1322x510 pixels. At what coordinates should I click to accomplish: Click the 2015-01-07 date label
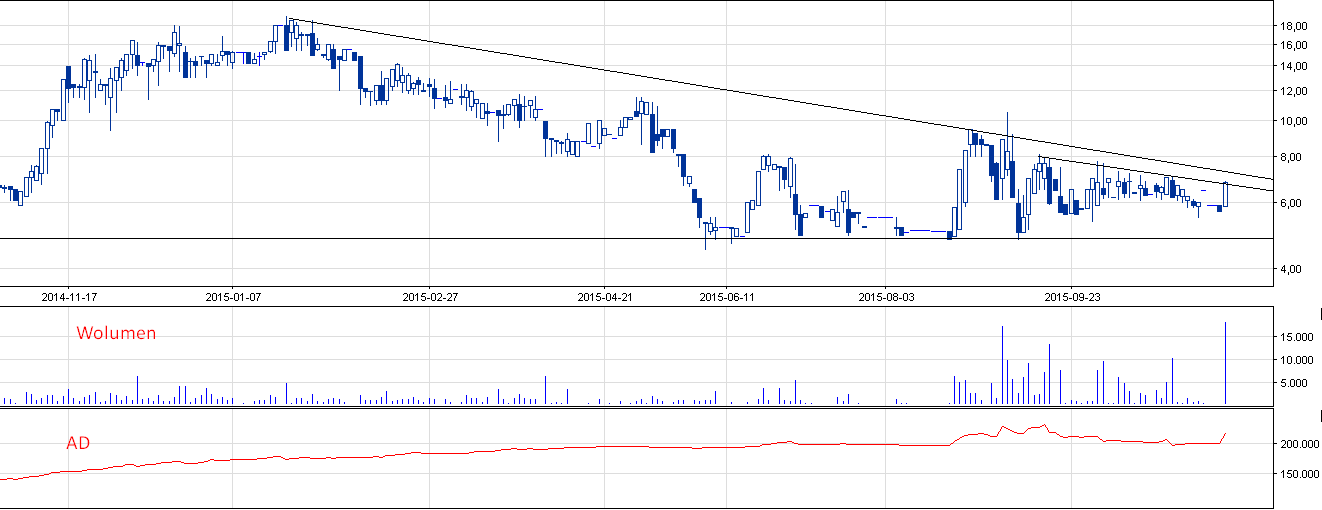tap(233, 297)
